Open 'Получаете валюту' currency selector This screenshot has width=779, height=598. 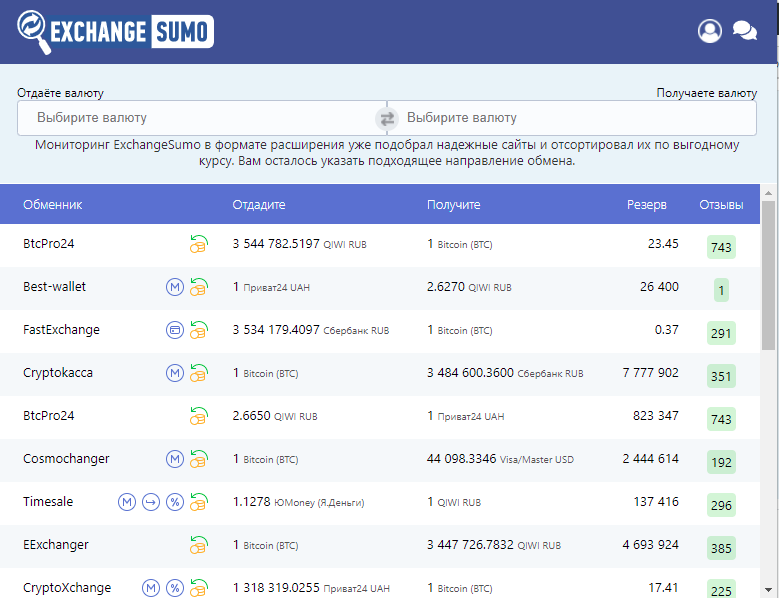point(571,118)
